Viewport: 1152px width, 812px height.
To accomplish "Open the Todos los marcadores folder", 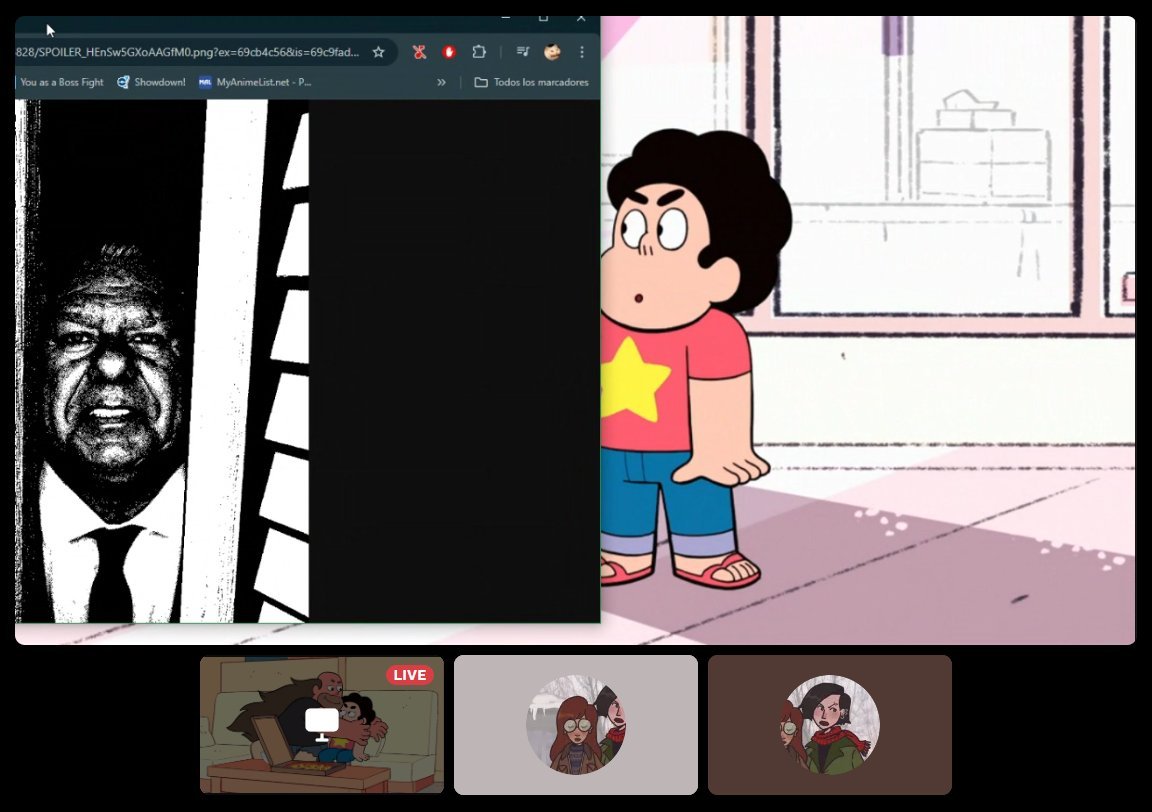I will 531,82.
